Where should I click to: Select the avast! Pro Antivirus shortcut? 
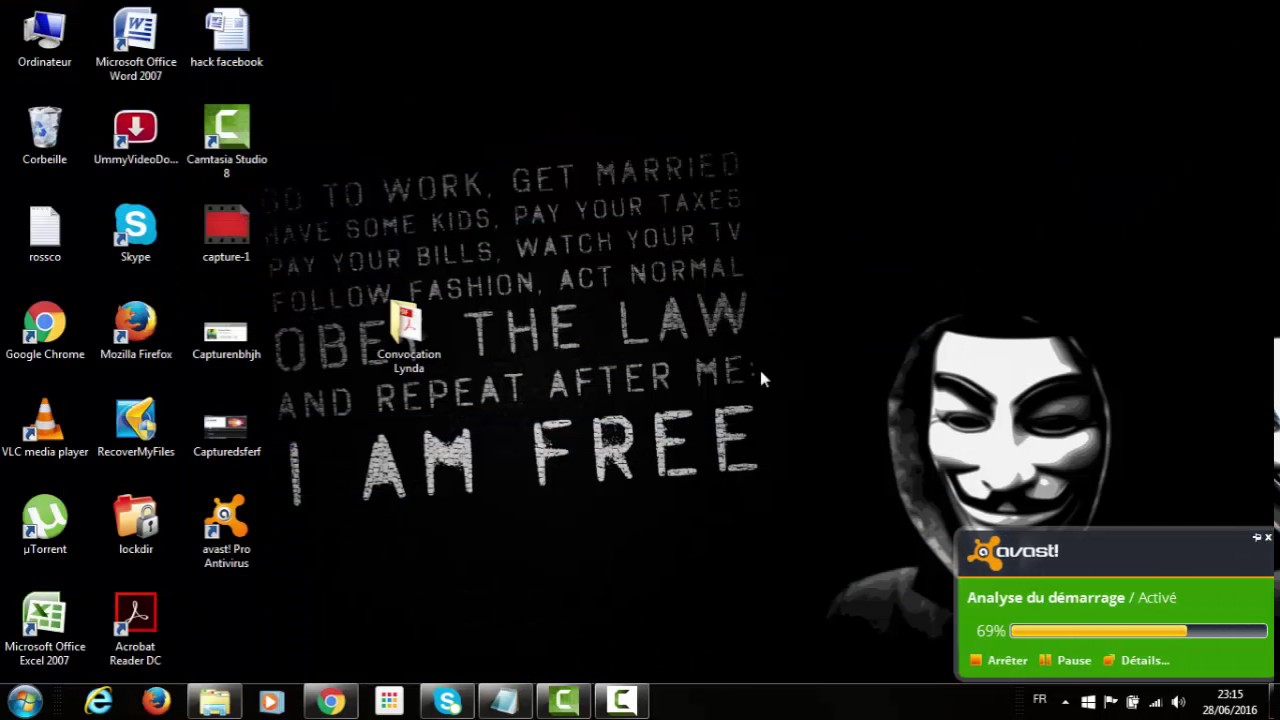tap(227, 532)
